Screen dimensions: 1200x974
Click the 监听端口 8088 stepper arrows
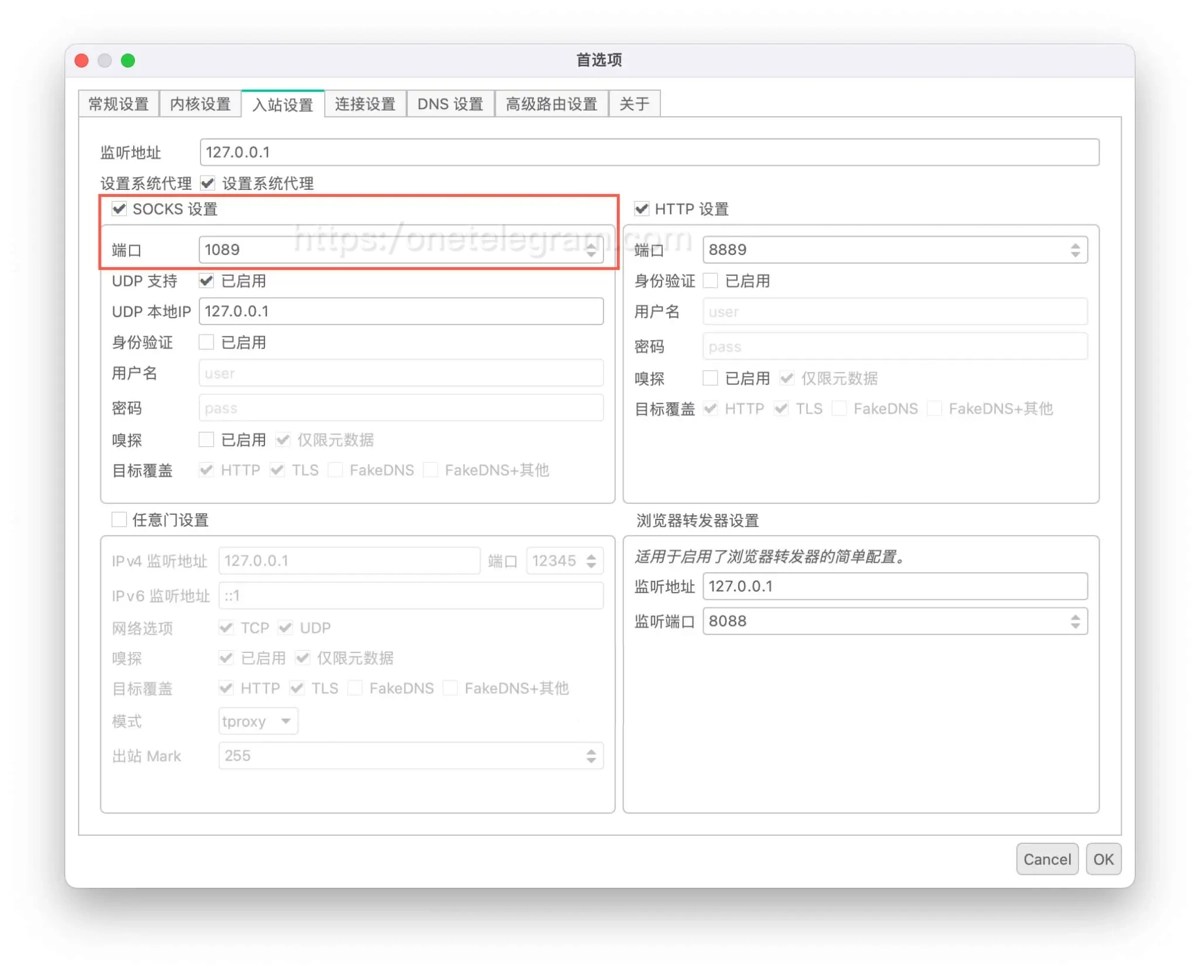click(1075, 621)
